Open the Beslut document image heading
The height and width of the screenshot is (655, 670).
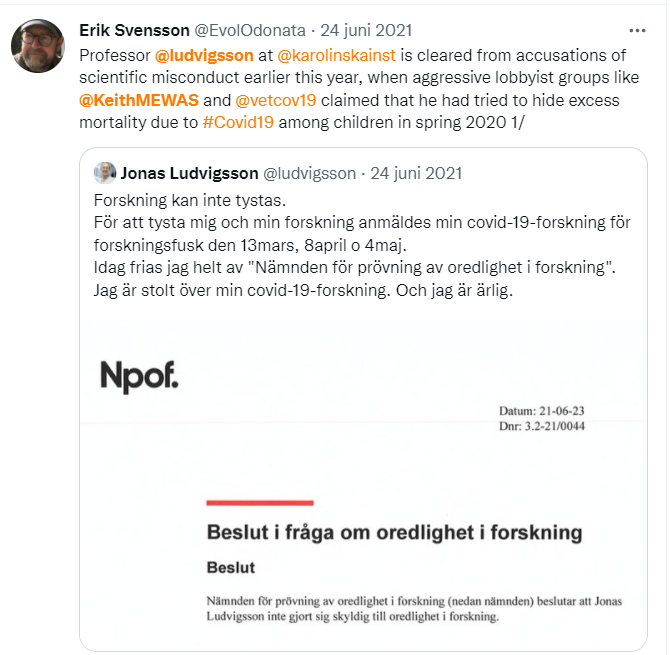point(394,531)
